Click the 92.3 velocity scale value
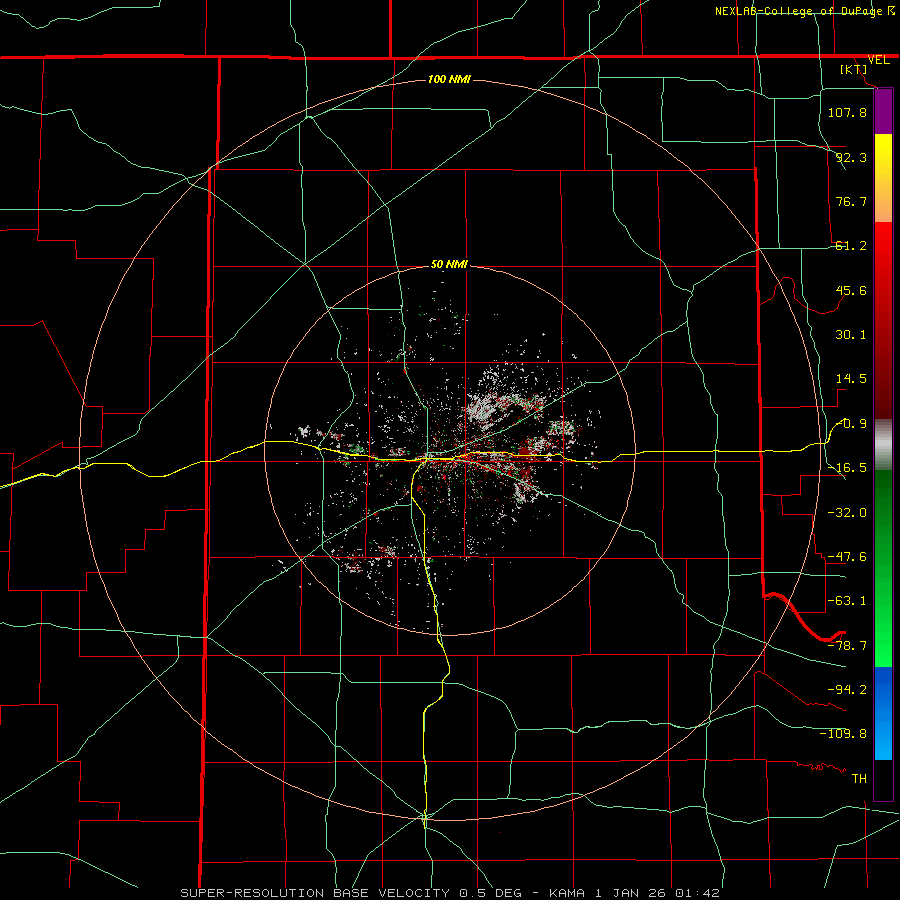 coord(851,157)
